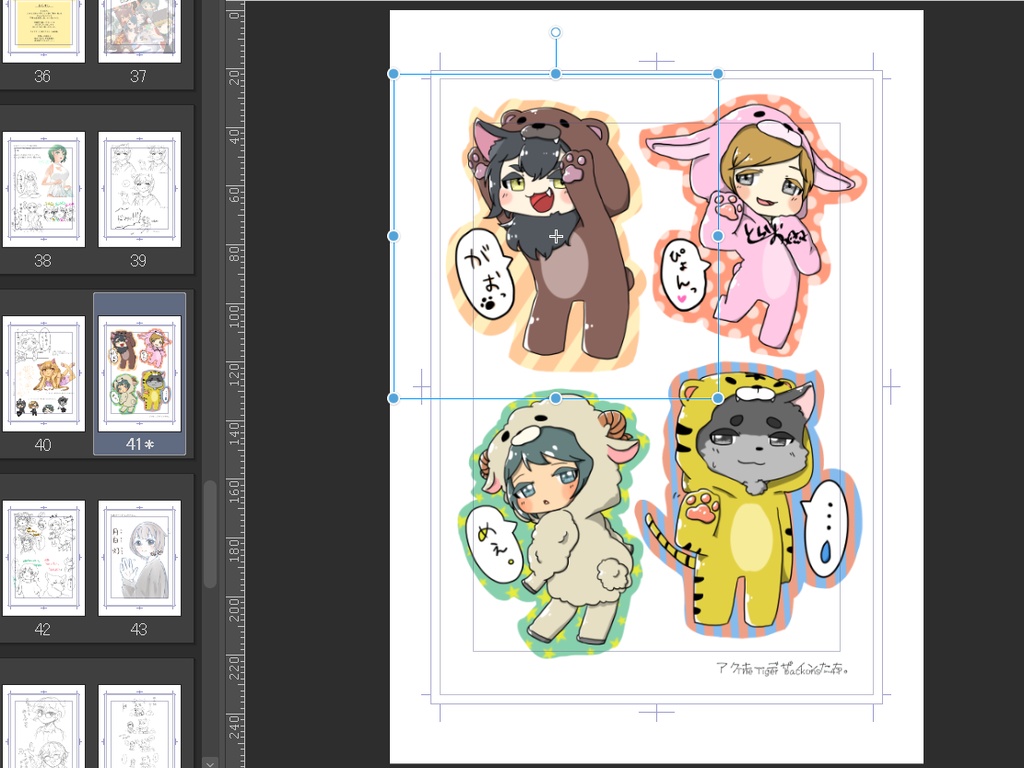Click the bottom-center transform handle

[x=556, y=398]
